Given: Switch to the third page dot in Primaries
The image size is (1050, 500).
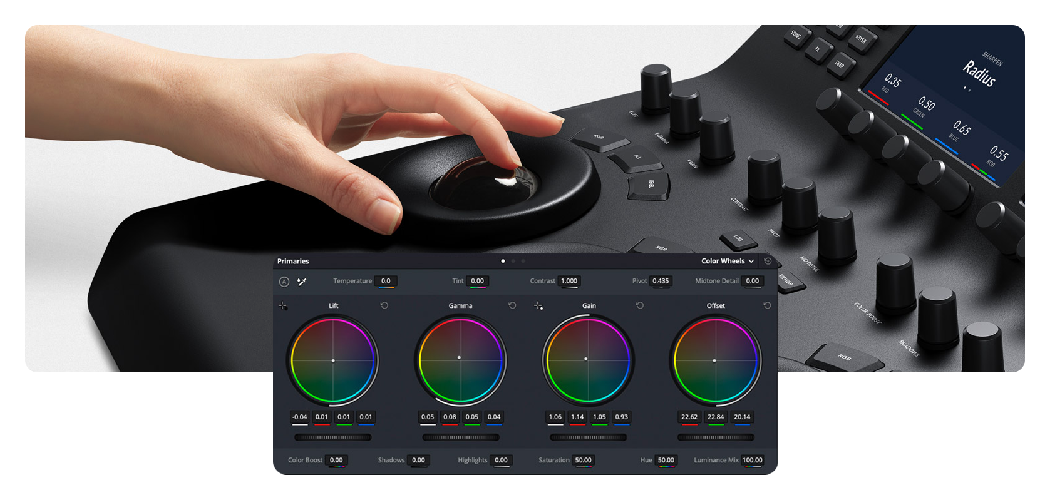Looking at the screenshot, I should coord(523,261).
